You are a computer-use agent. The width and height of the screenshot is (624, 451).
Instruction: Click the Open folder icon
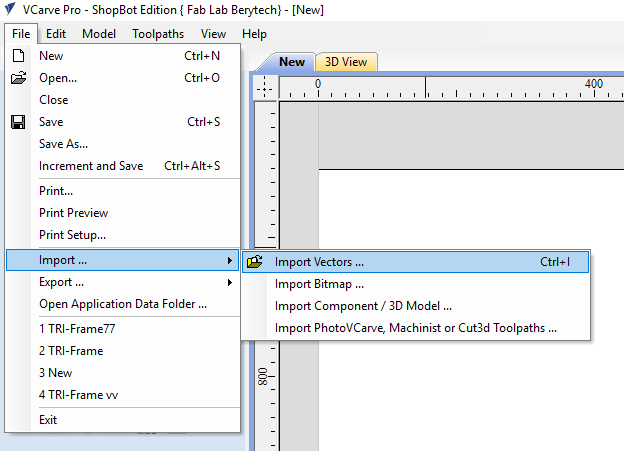point(18,78)
